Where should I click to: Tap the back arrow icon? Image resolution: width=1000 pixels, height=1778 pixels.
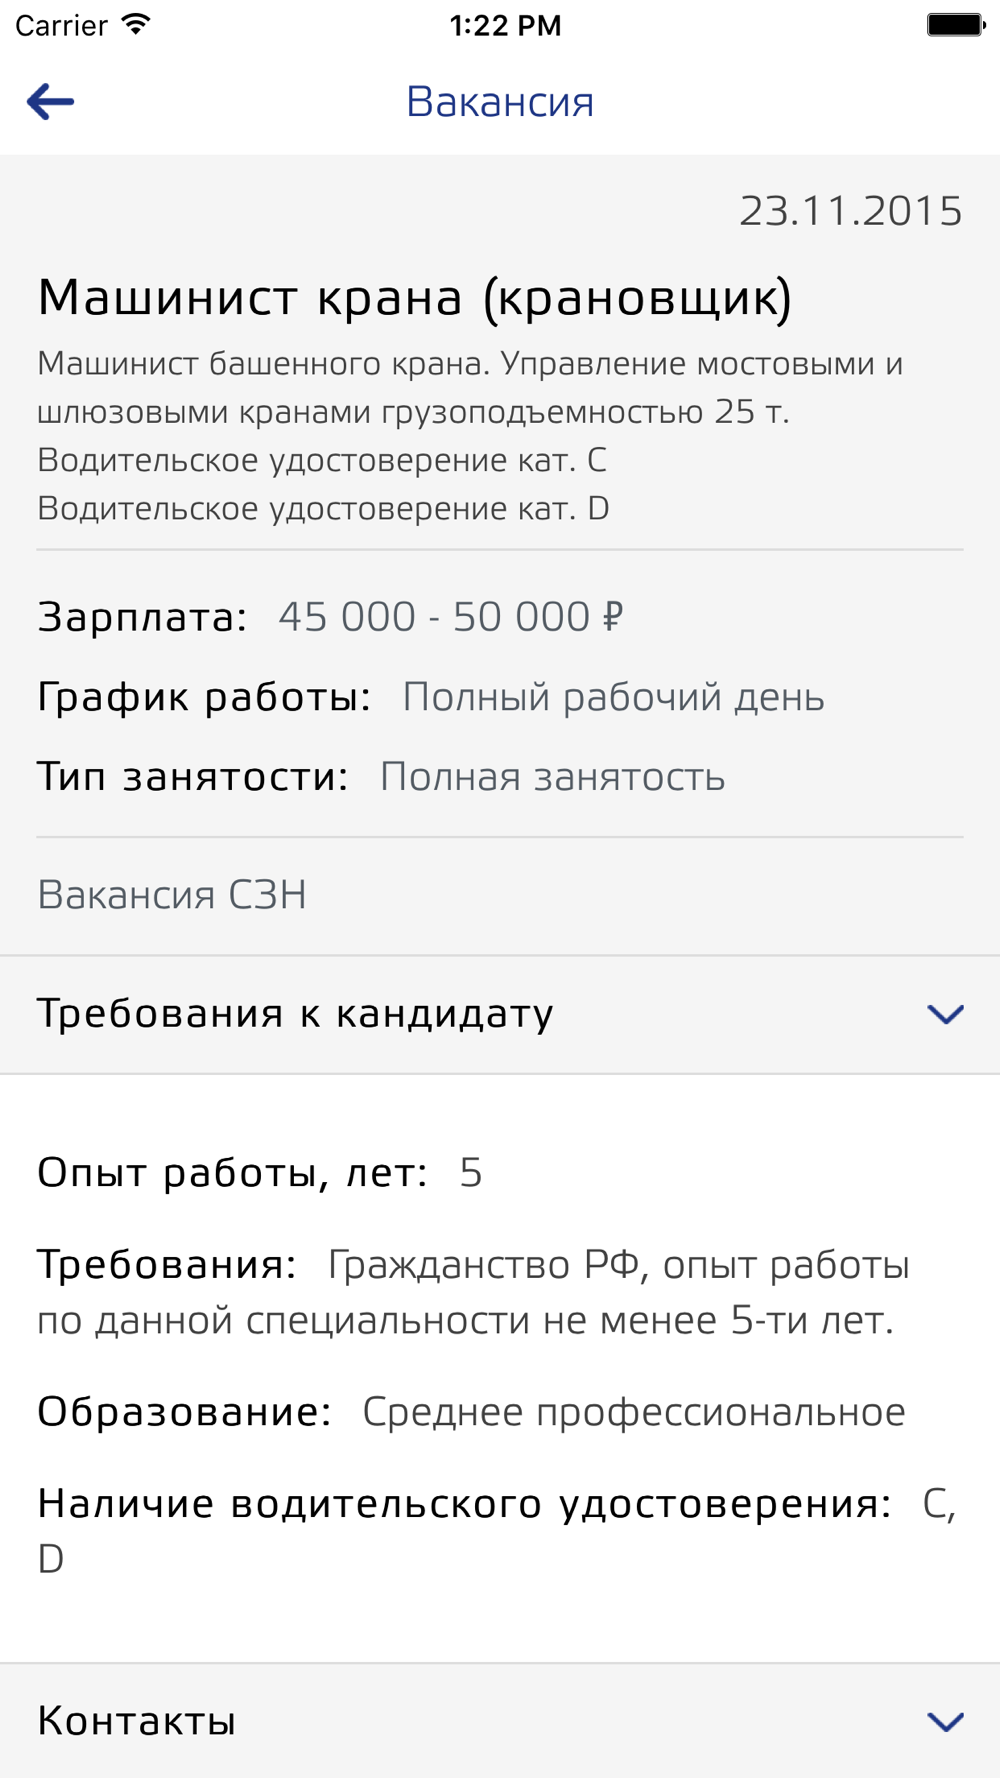pos(50,102)
